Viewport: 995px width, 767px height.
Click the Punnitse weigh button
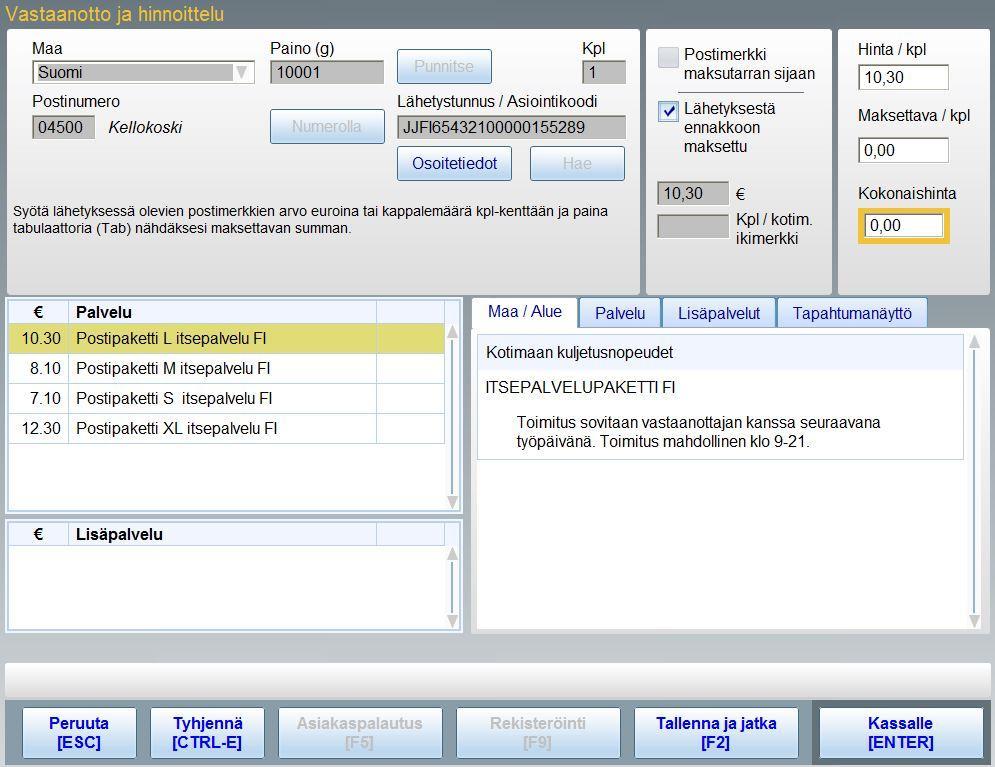click(444, 66)
